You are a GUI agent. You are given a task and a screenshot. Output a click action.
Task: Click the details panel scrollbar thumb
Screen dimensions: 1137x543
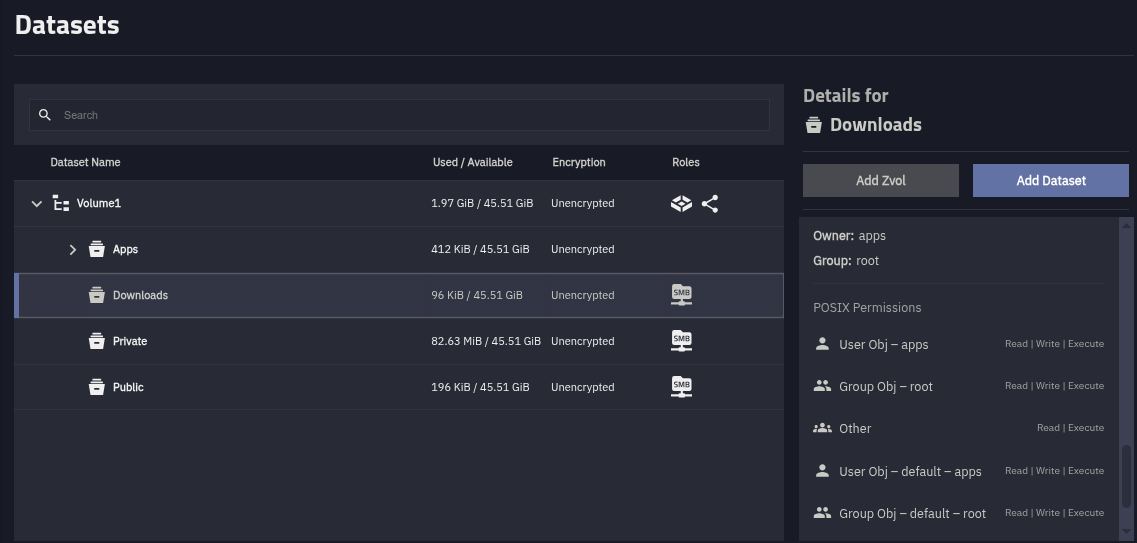tap(1127, 490)
